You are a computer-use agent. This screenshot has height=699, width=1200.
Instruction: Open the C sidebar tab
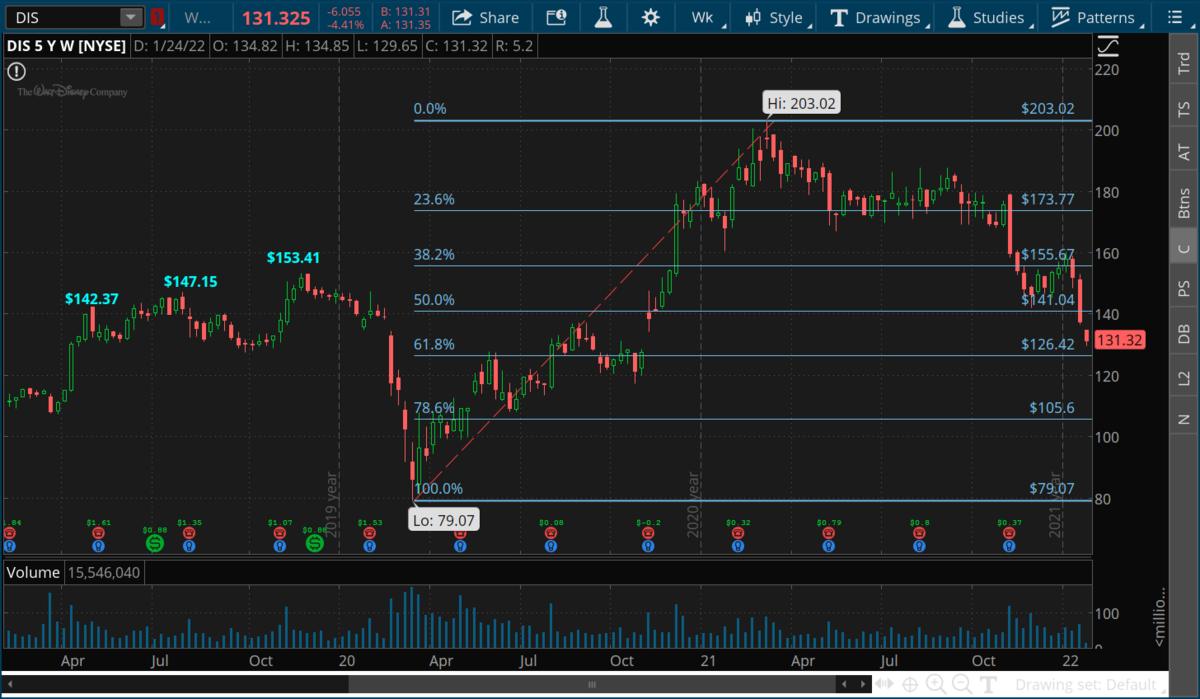coord(1184,247)
